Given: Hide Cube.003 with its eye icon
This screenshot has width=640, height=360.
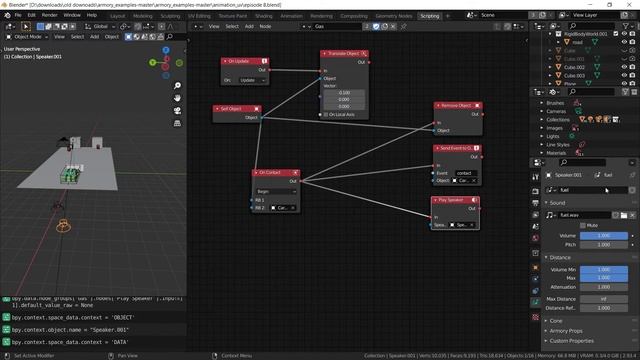Looking at the screenshot, I should pyautogui.click(x=624, y=76).
